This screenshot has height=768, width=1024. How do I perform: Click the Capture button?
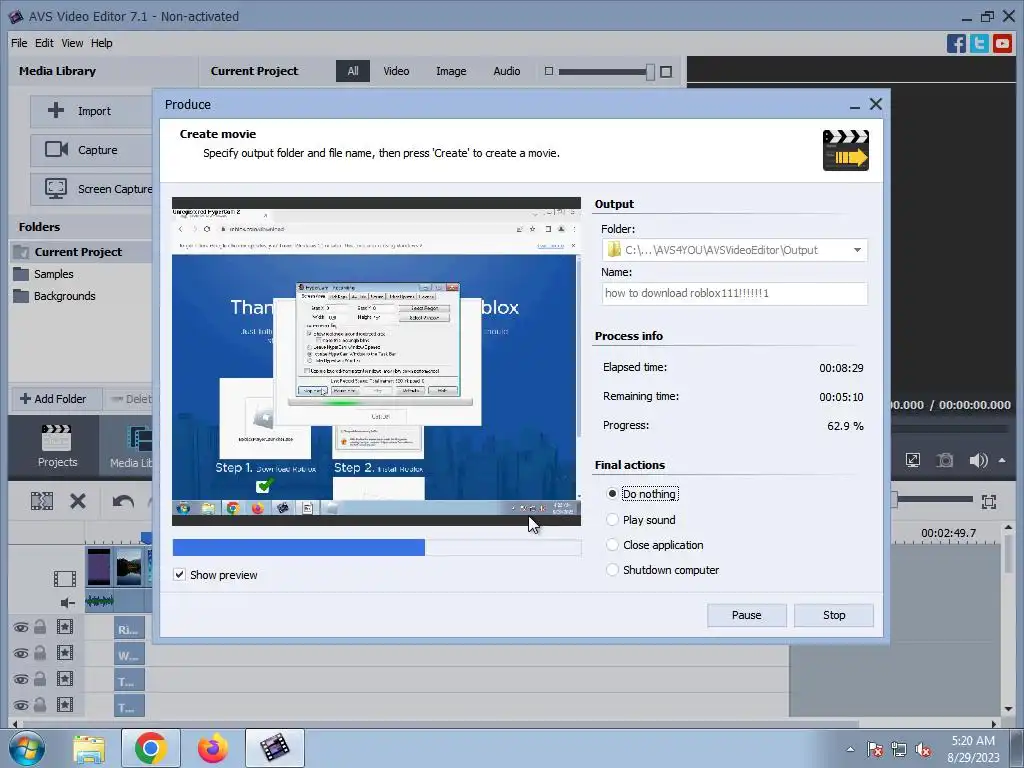pyautogui.click(x=91, y=150)
